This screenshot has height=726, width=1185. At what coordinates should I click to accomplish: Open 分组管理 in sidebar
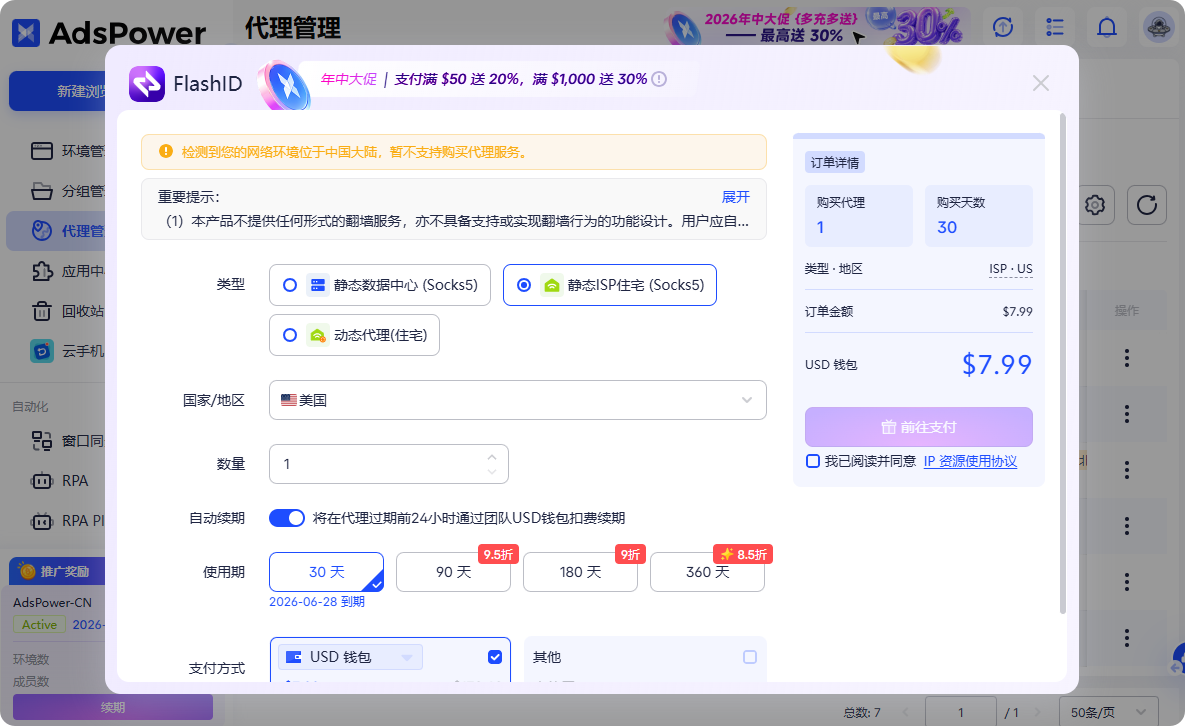[x=67, y=191]
